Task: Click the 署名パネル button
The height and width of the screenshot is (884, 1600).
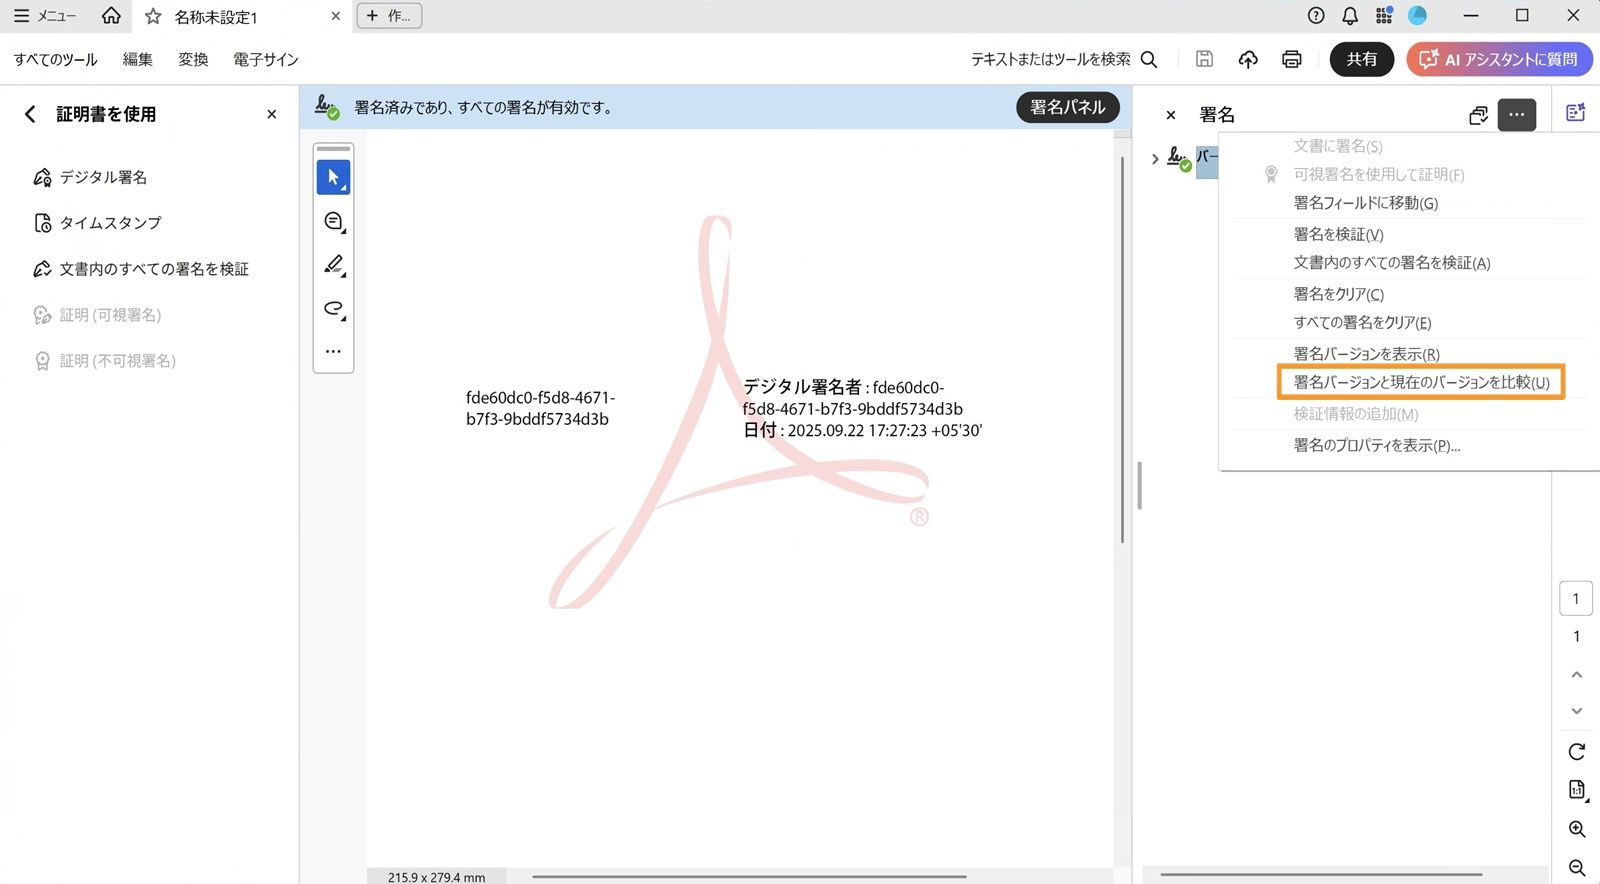Action: pyautogui.click(x=1067, y=107)
